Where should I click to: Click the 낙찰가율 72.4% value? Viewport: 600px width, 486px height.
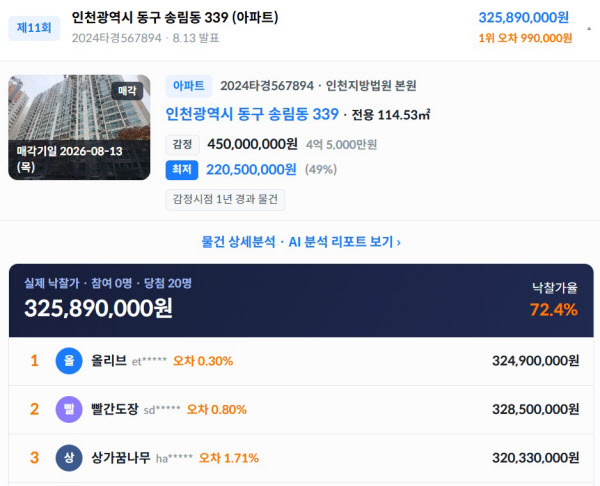pyautogui.click(x=554, y=310)
